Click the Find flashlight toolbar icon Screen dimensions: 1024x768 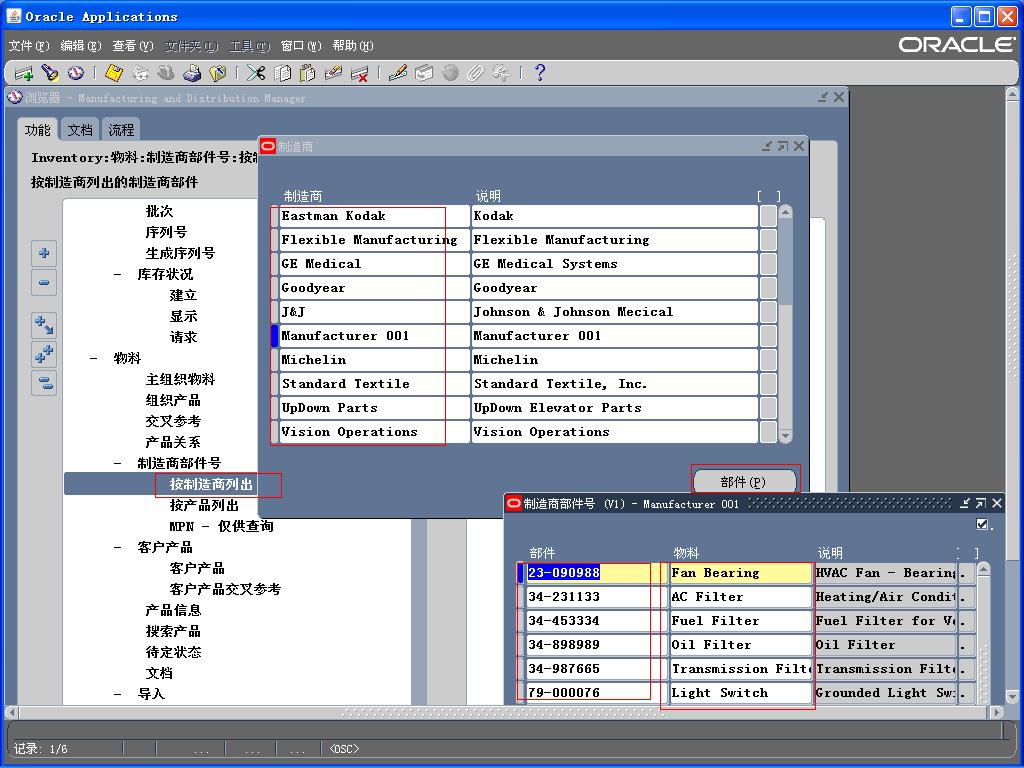[50, 73]
